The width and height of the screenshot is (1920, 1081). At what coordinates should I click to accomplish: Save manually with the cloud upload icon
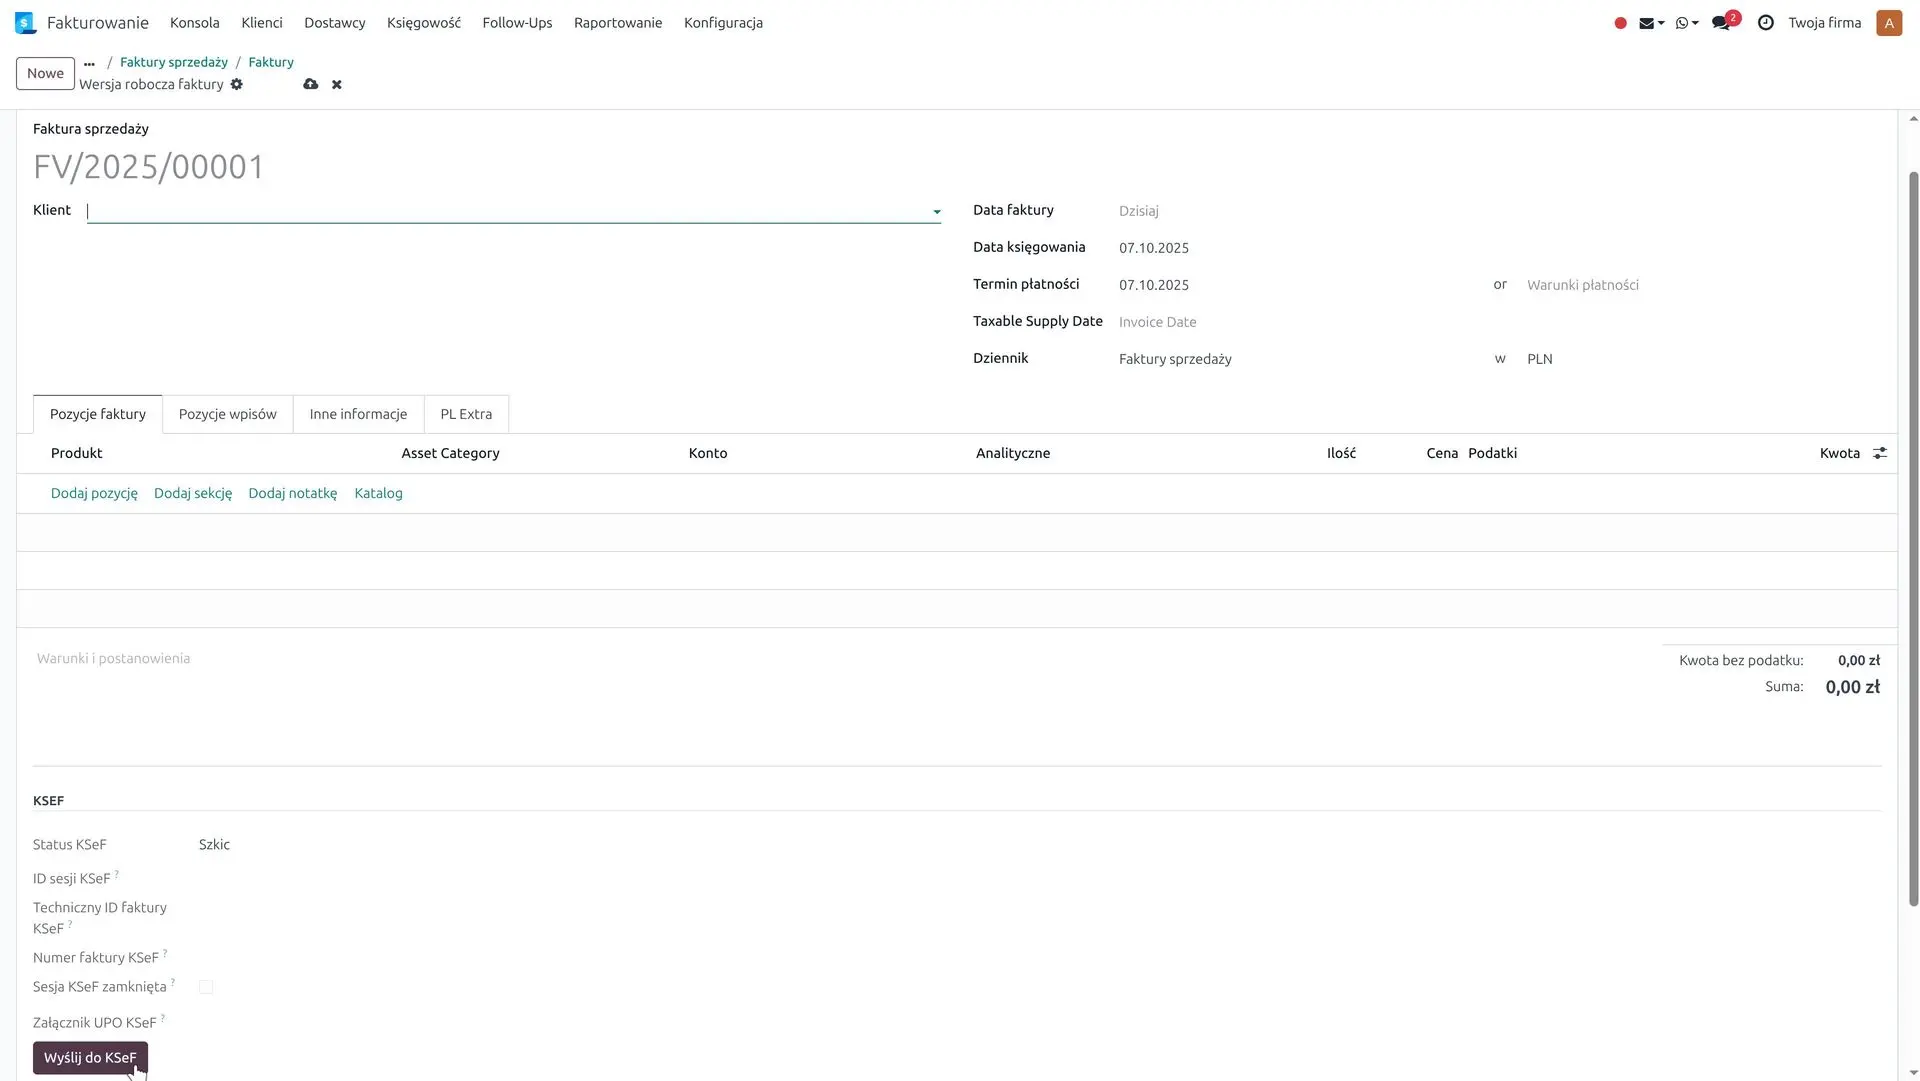pyautogui.click(x=311, y=85)
